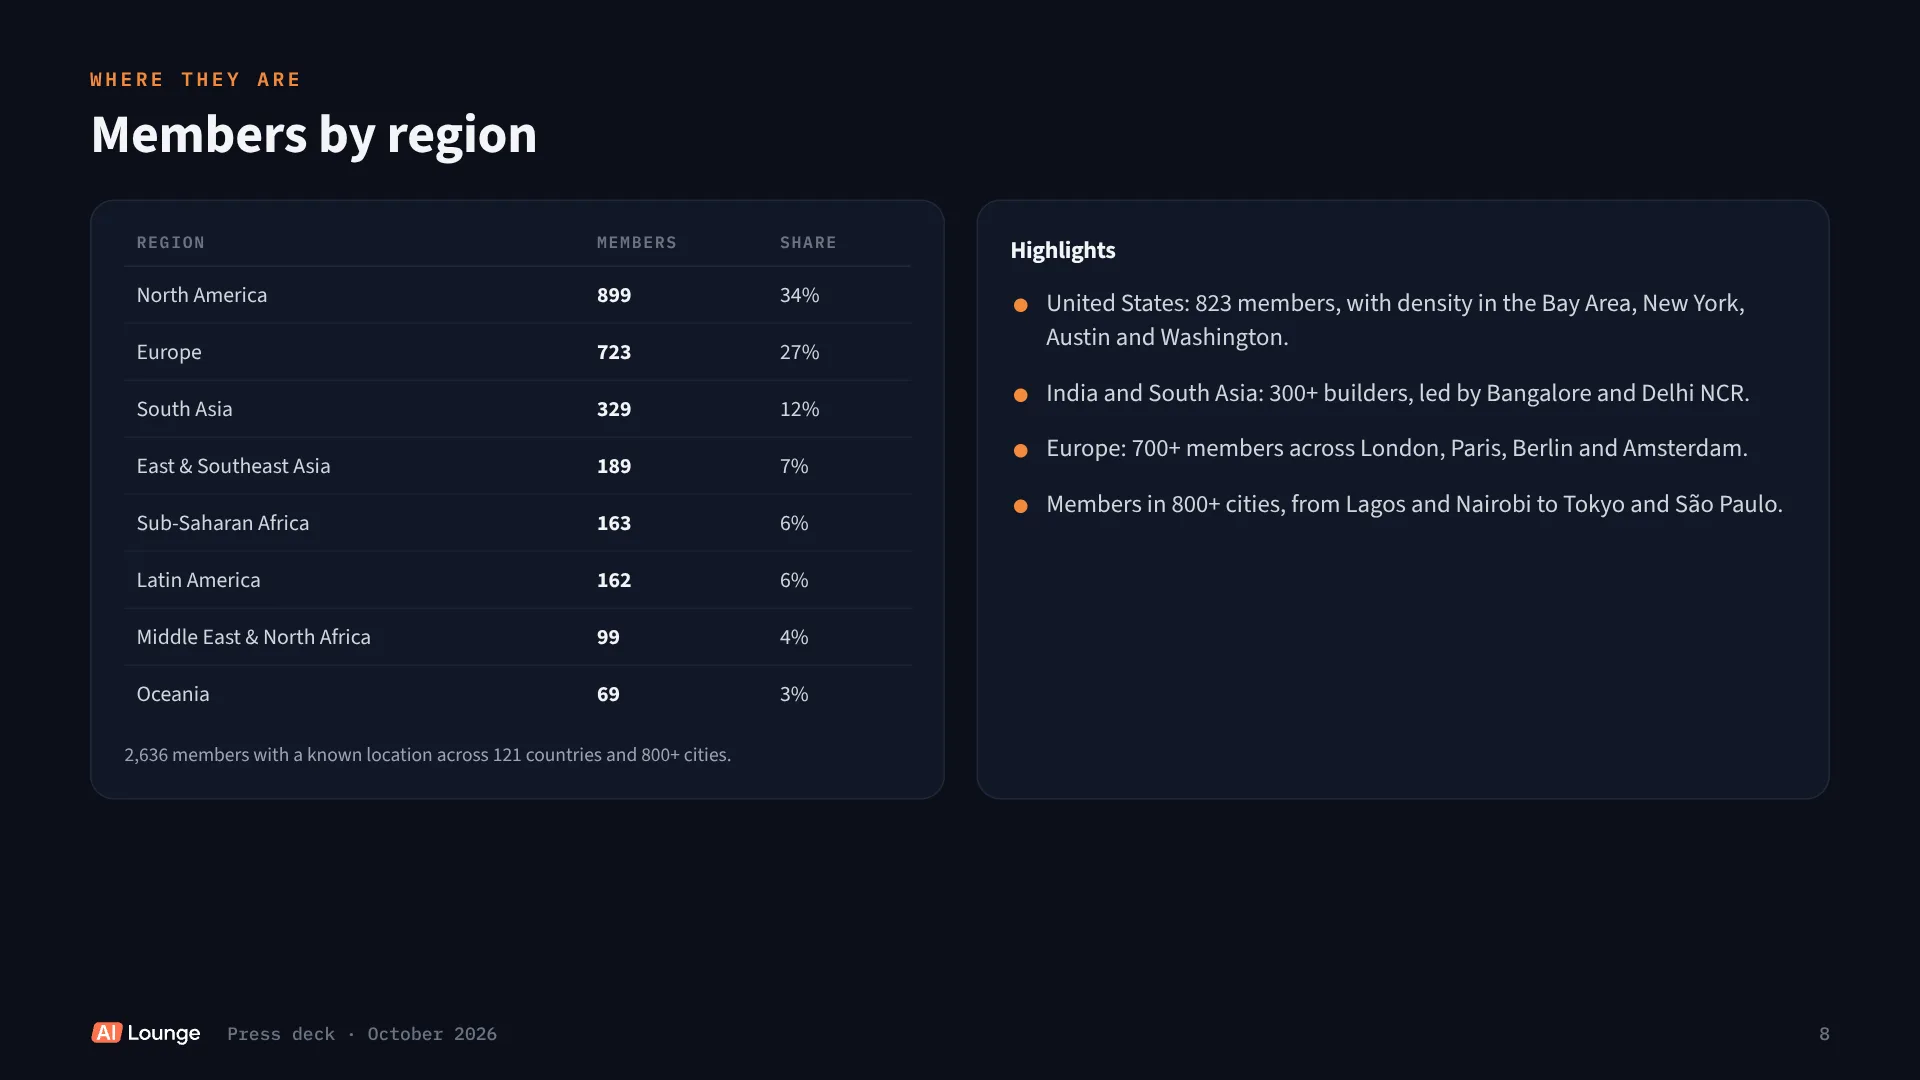Click the orange bullet beside United States
The height and width of the screenshot is (1080, 1920).
(x=1020, y=305)
